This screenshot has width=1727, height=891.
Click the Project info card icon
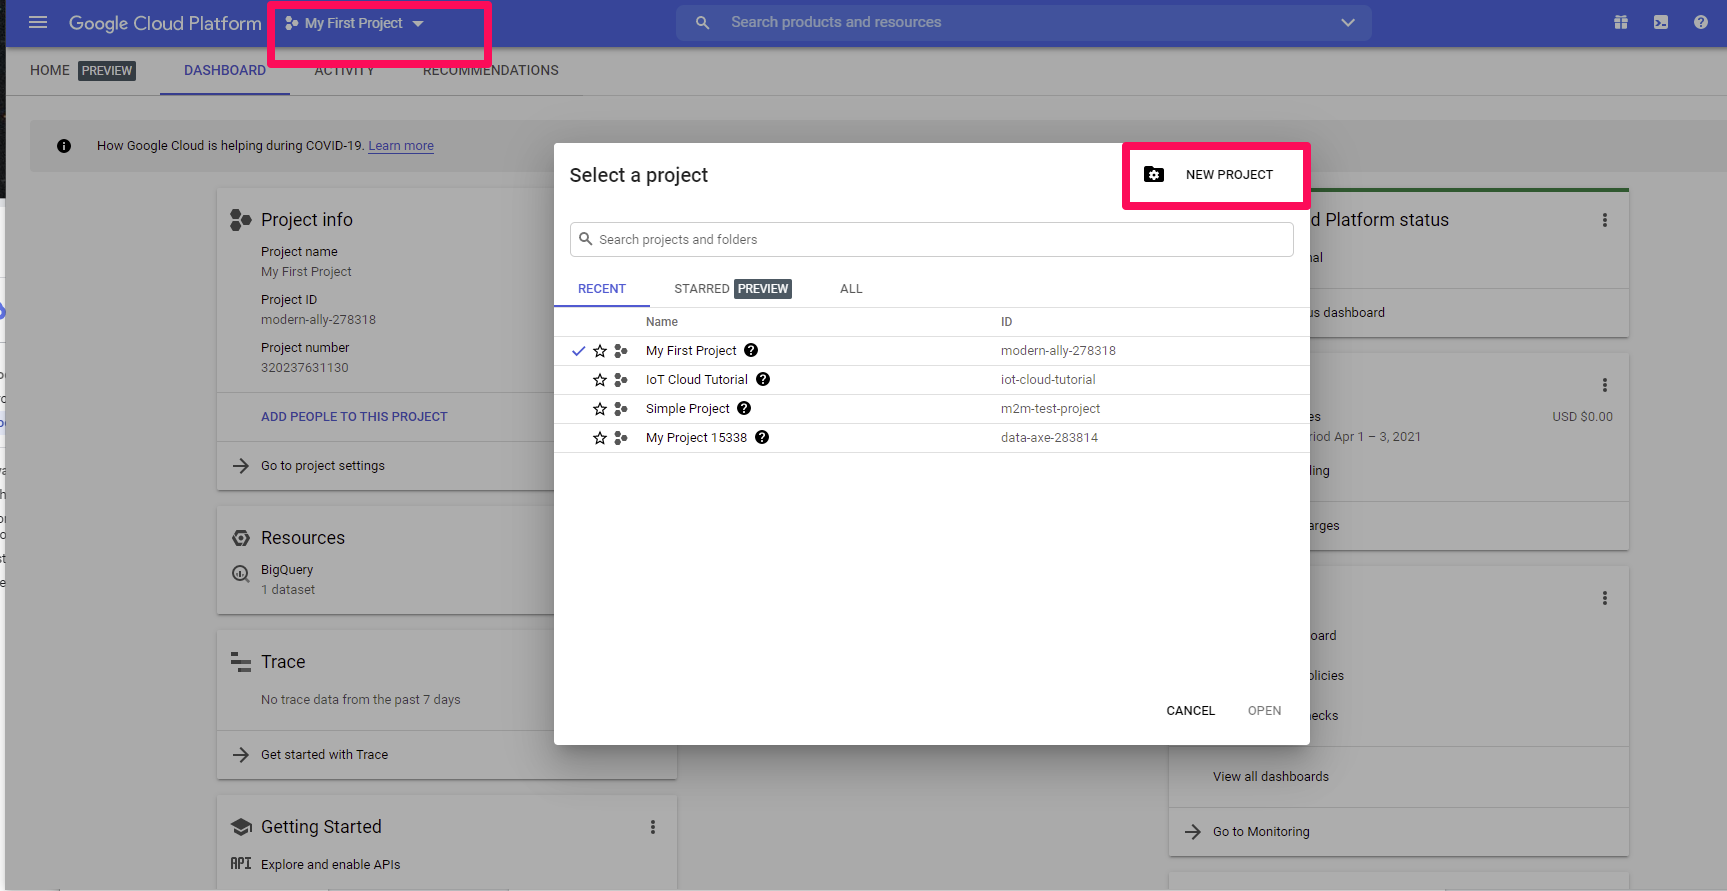(x=240, y=220)
